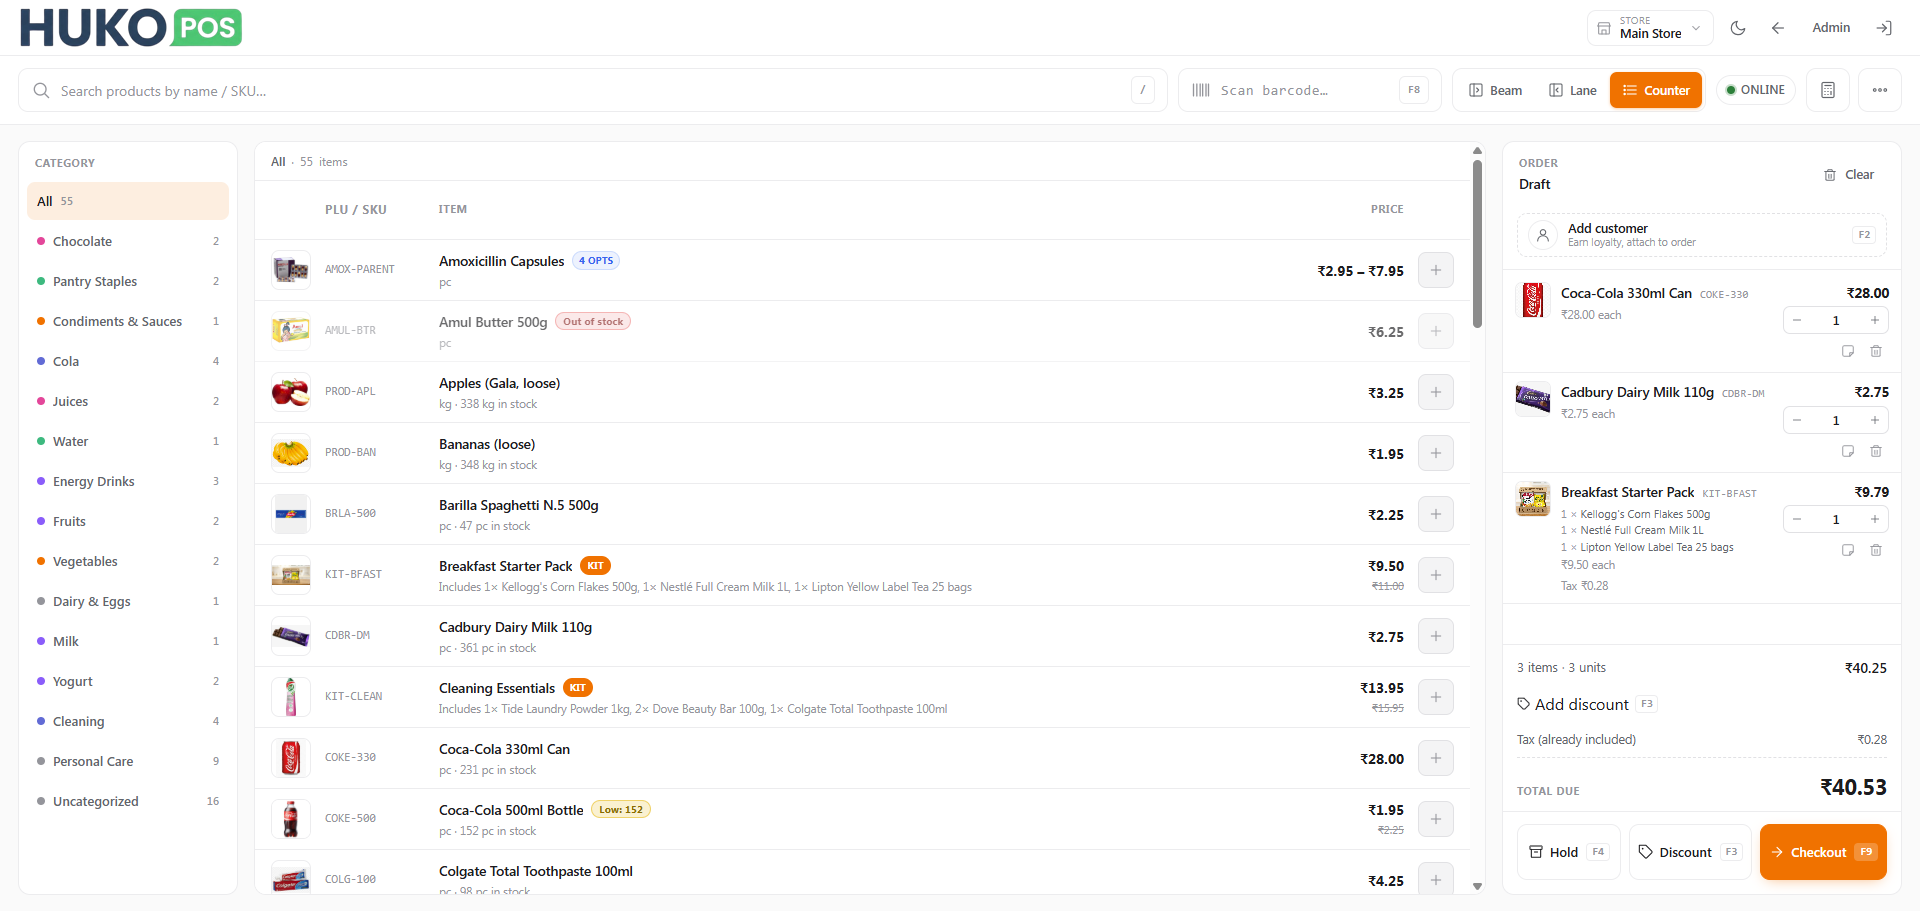Add Coca-Cola 330ml Can via list plus button
The width and height of the screenshot is (1920, 911).
(1436, 758)
